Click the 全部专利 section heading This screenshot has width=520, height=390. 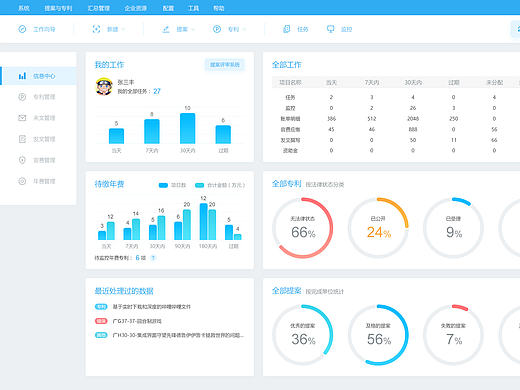click(x=287, y=184)
